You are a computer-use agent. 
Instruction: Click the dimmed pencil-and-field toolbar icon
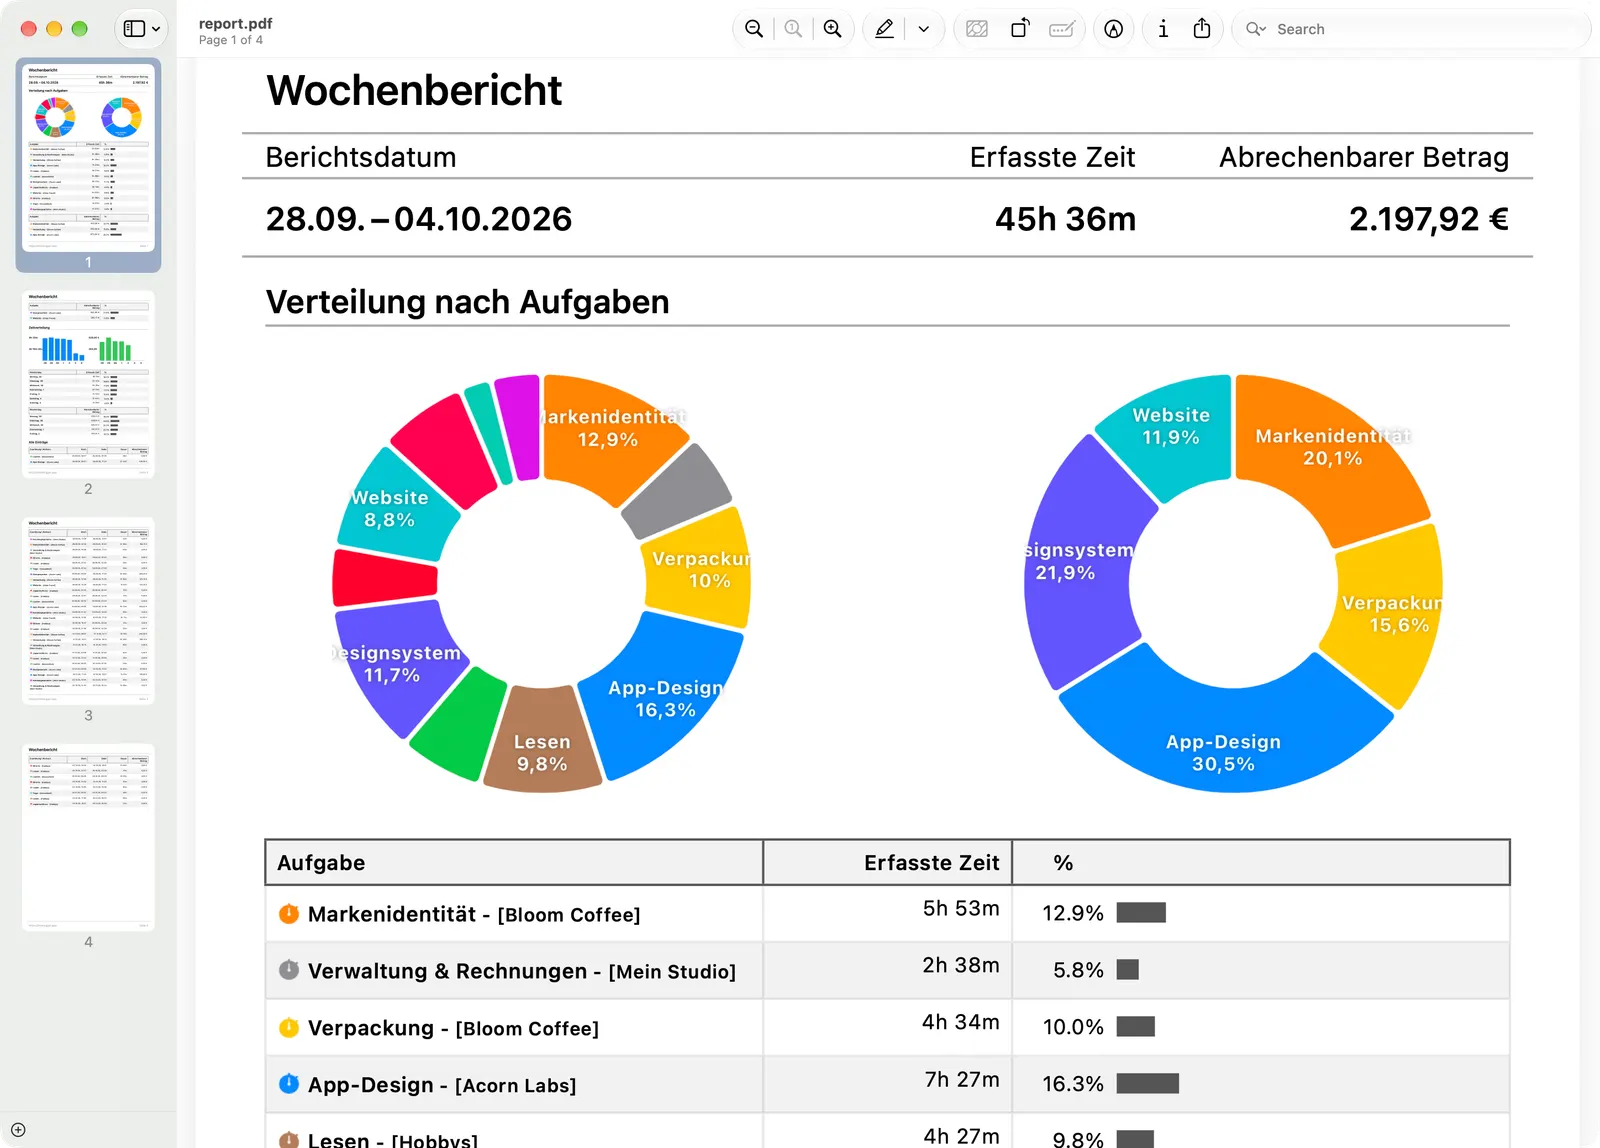click(1062, 29)
